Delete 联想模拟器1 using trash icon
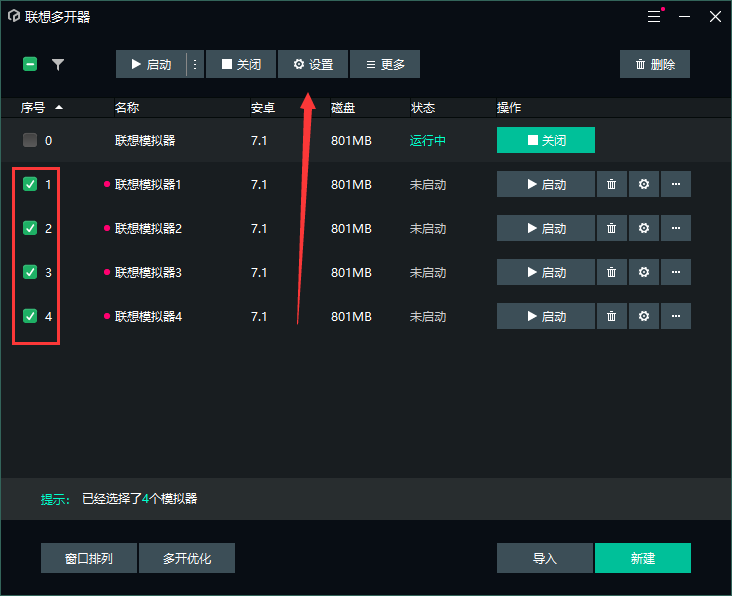Image resolution: width=732 pixels, height=596 pixels. click(x=612, y=184)
